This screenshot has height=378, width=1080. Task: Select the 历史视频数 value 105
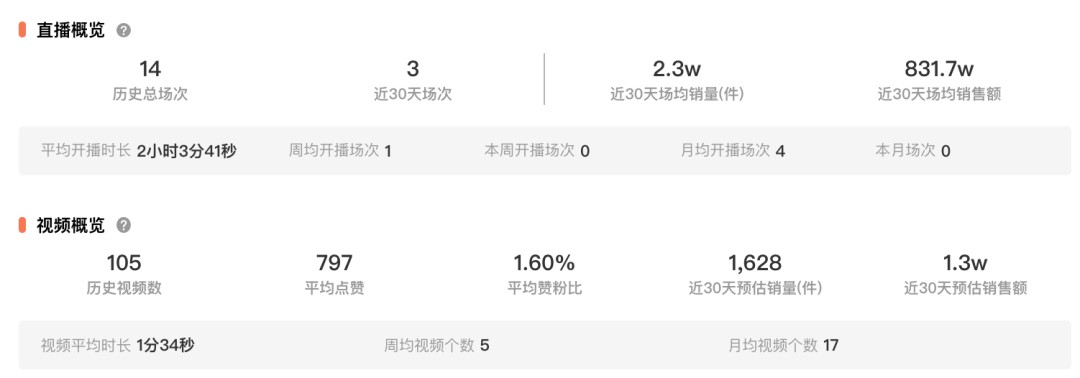coord(124,263)
